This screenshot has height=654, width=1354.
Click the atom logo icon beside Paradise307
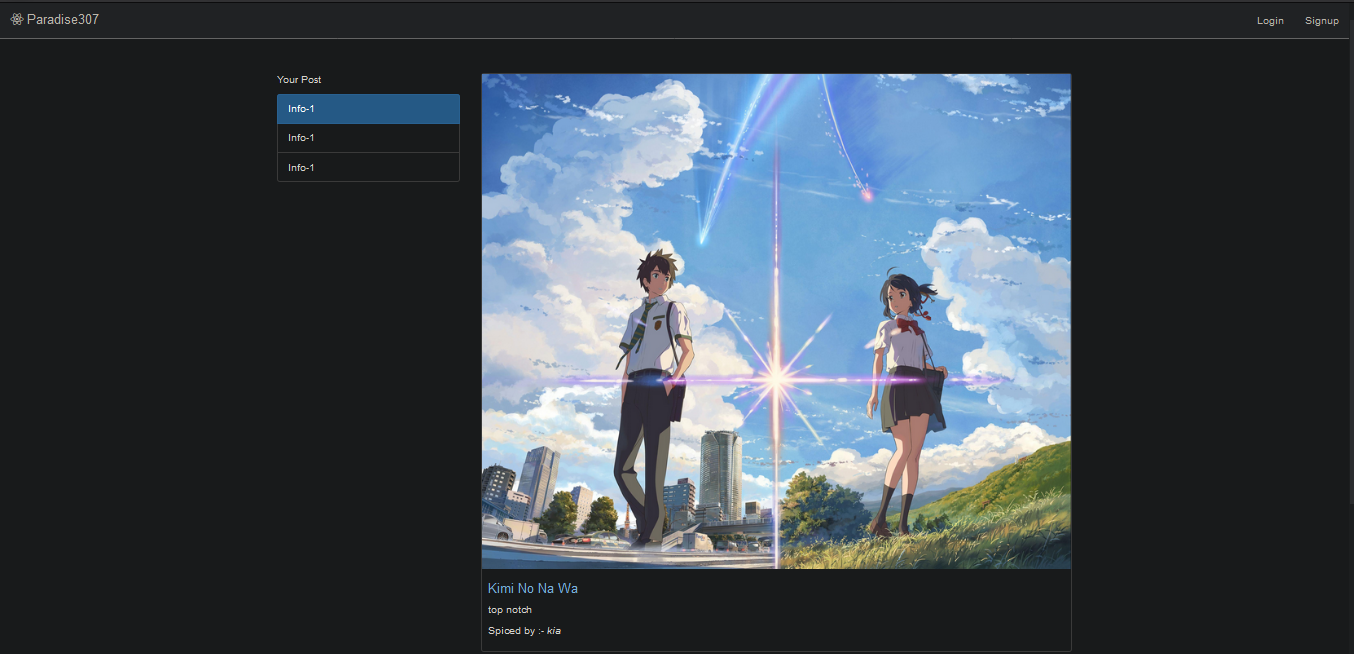[17, 19]
